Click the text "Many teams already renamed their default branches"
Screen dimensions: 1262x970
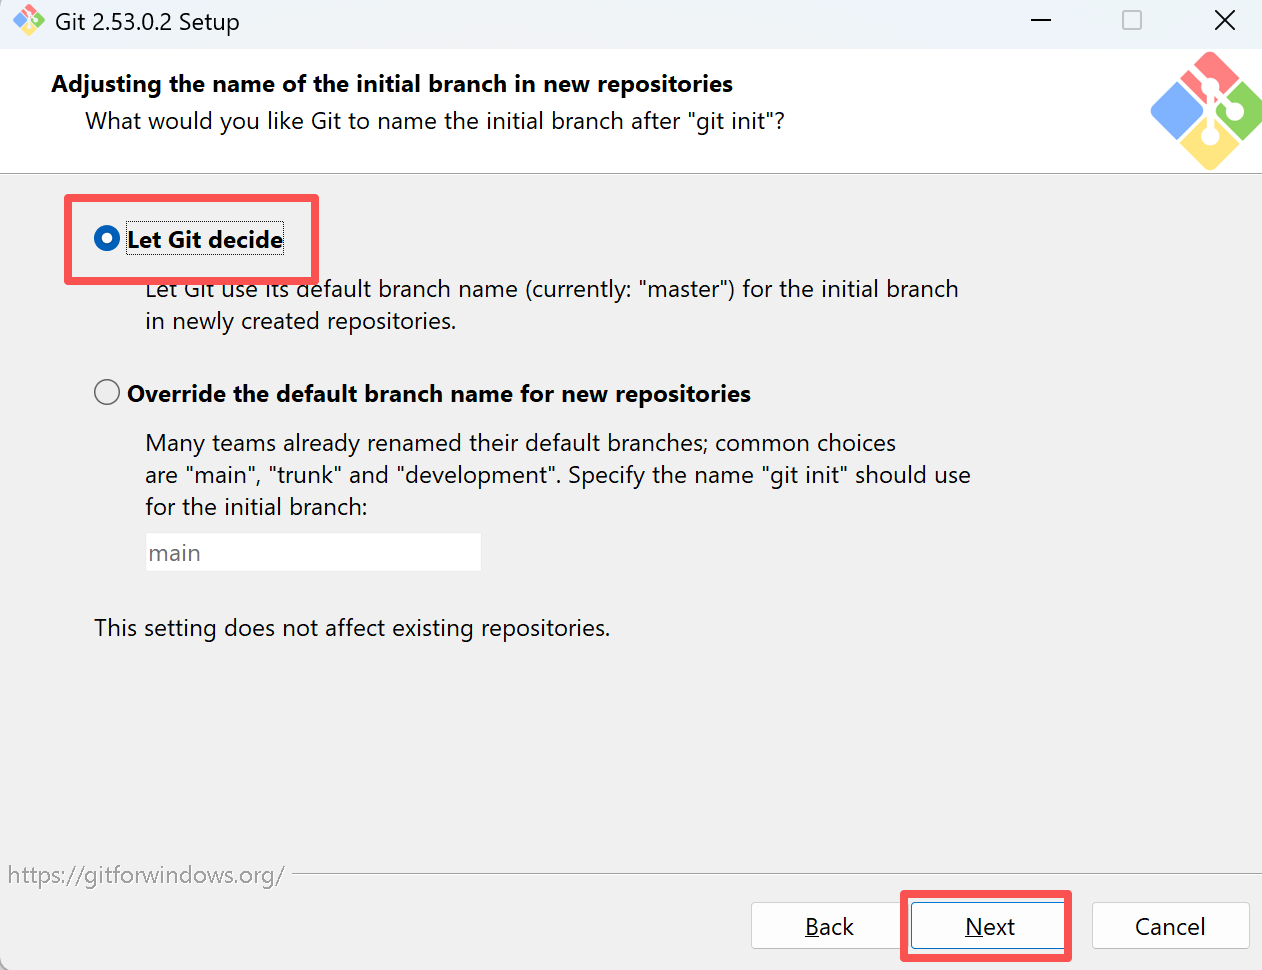558,475
